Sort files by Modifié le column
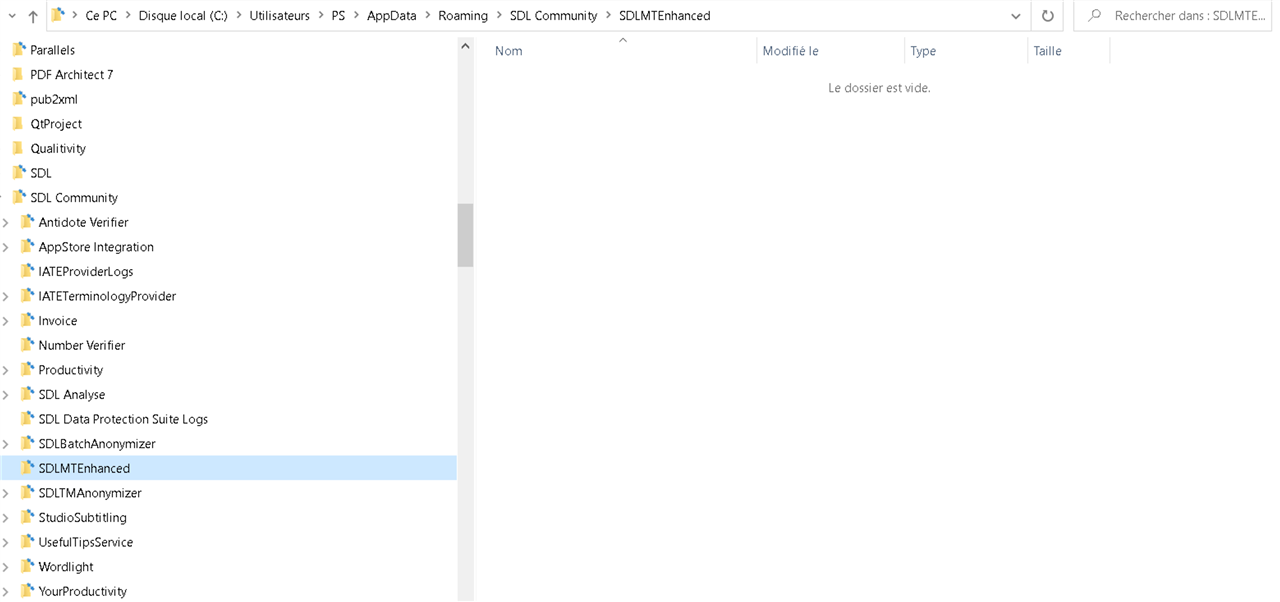The image size is (1280, 602). pos(790,51)
